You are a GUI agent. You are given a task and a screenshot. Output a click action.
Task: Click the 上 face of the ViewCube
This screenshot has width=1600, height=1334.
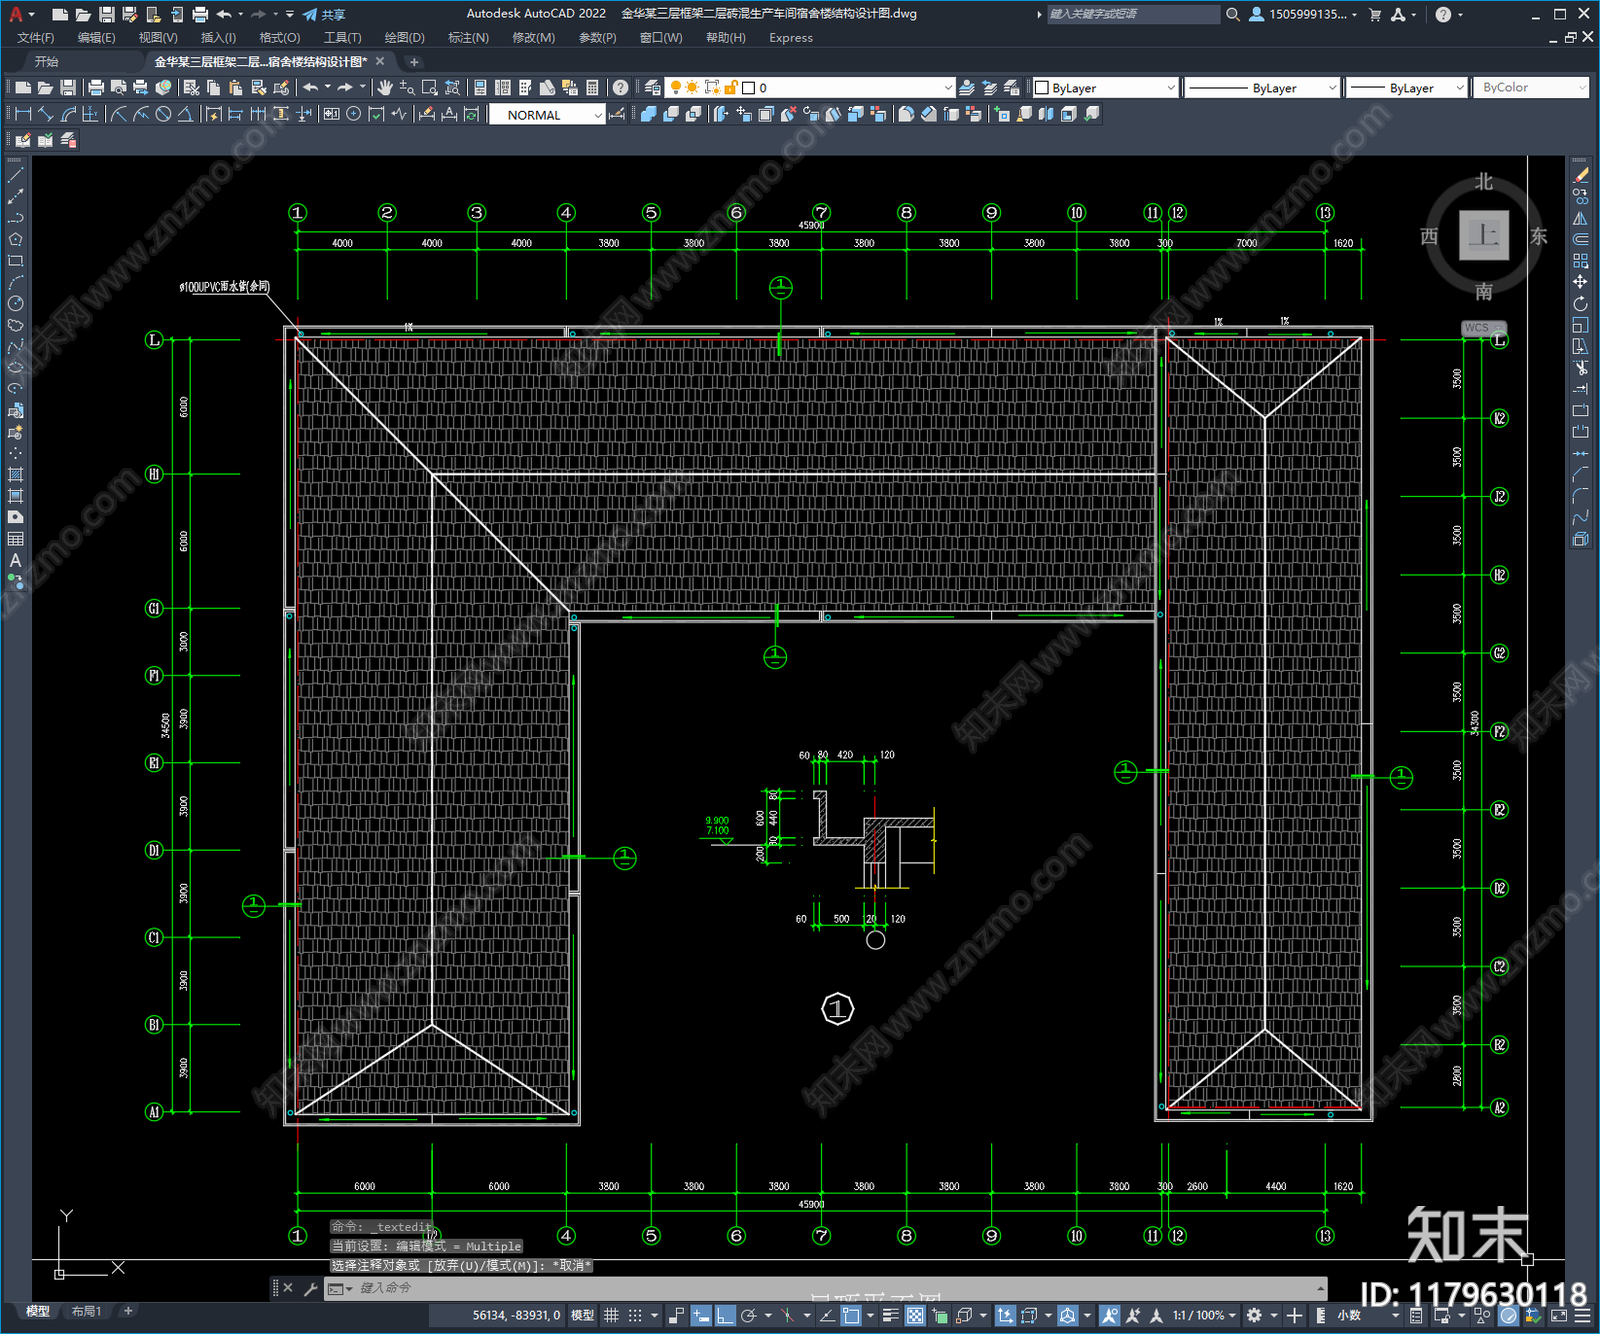pyautogui.click(x=1483, y=236)
